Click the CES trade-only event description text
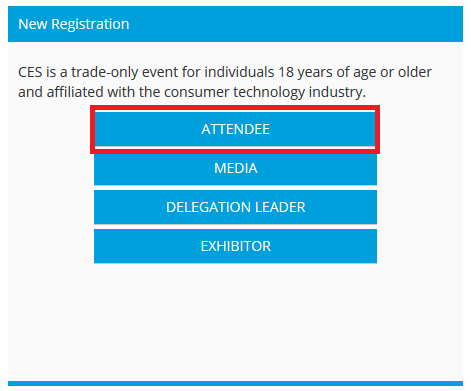The width and height of the screenshot is (471, 391). [225, 82]
